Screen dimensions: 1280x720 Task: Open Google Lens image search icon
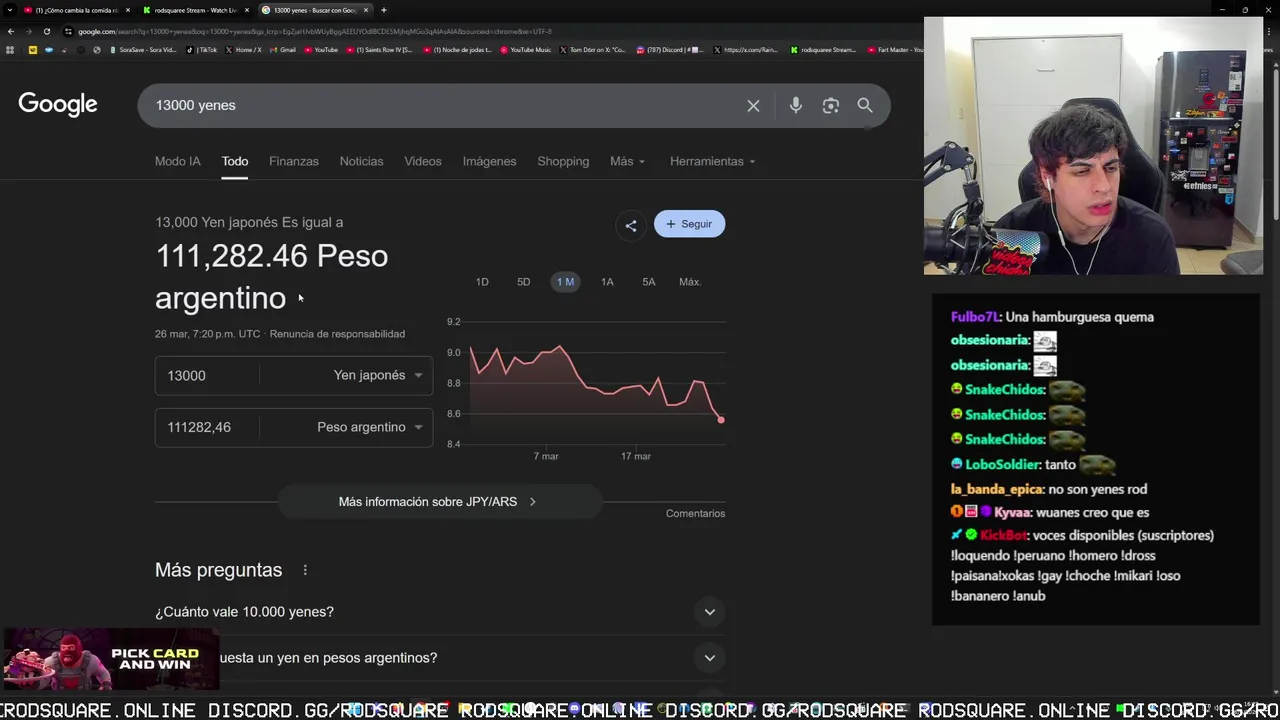(x=830, y=105)
